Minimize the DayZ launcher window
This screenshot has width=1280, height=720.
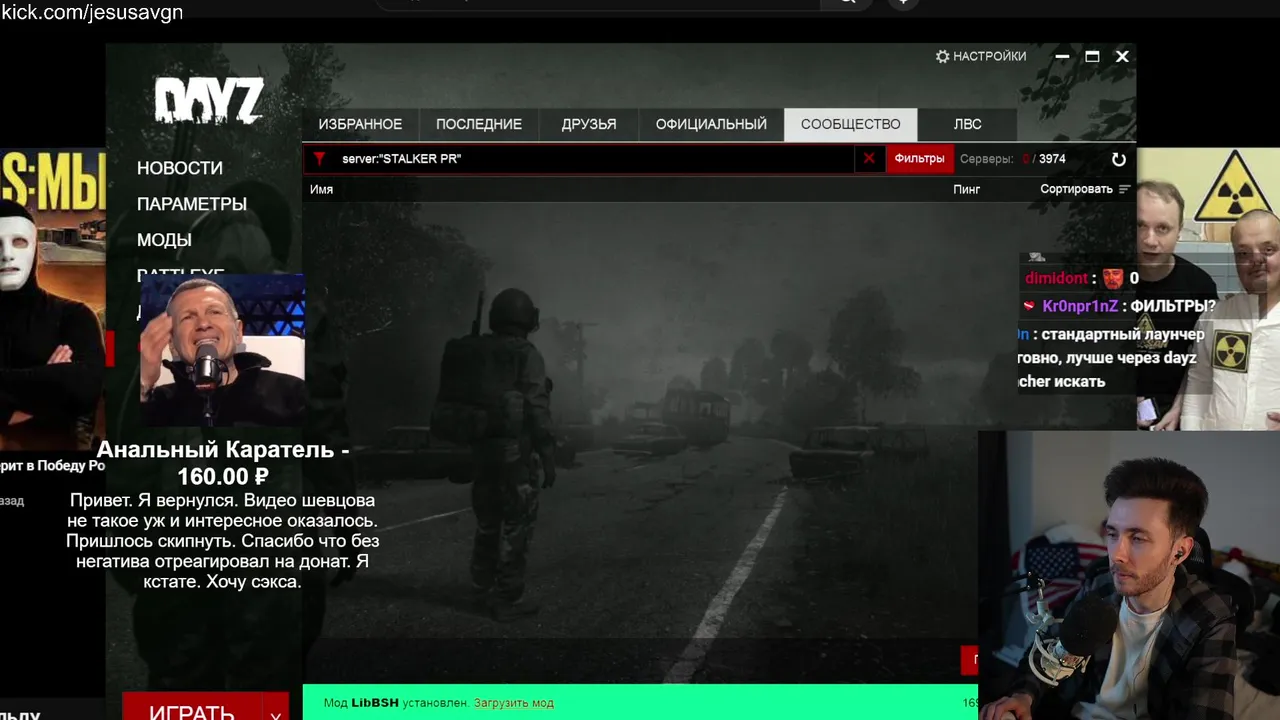pyautogui.click(x=1062, y=57)
